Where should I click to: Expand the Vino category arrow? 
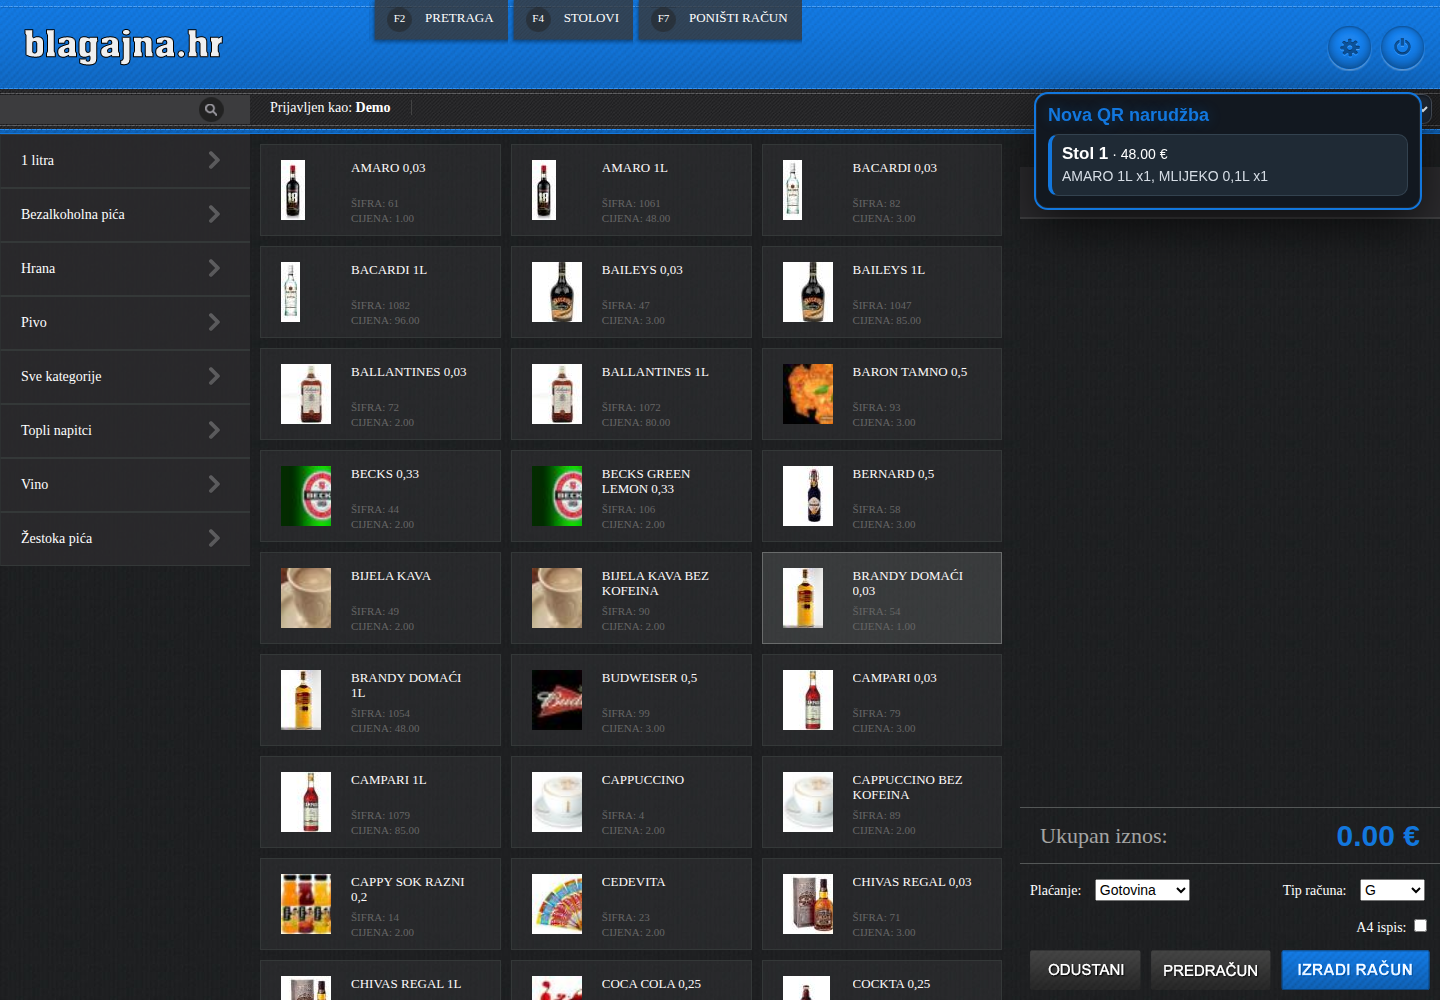tap(214, 484)
